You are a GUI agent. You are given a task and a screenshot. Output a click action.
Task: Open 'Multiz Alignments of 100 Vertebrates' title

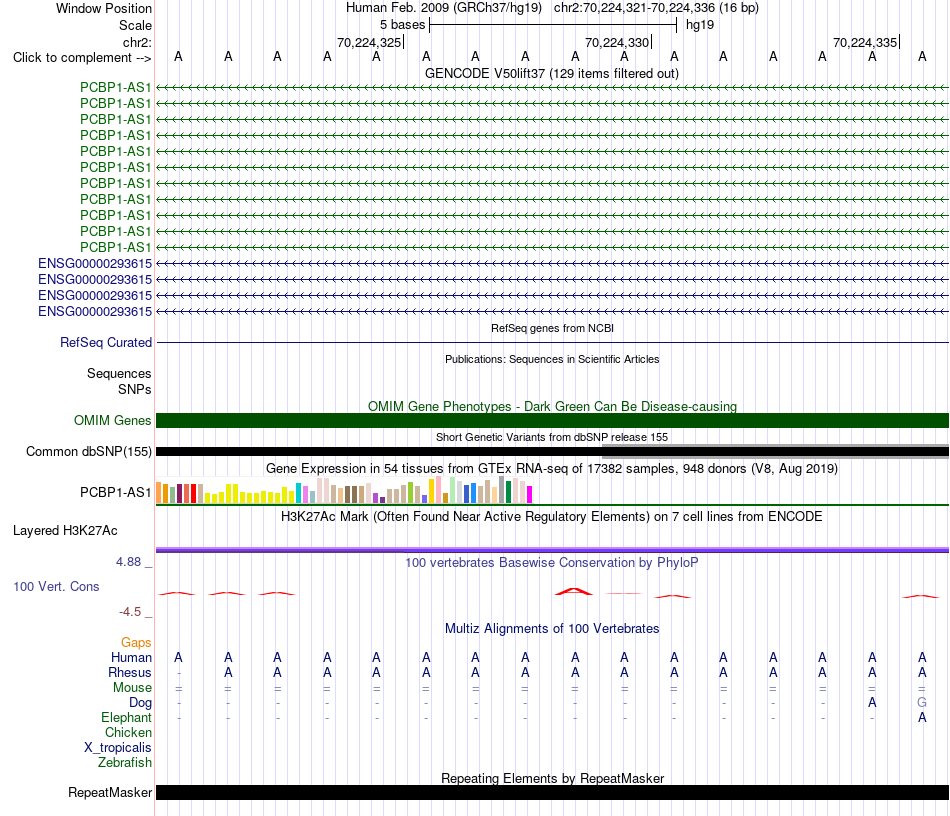point(552,629)
